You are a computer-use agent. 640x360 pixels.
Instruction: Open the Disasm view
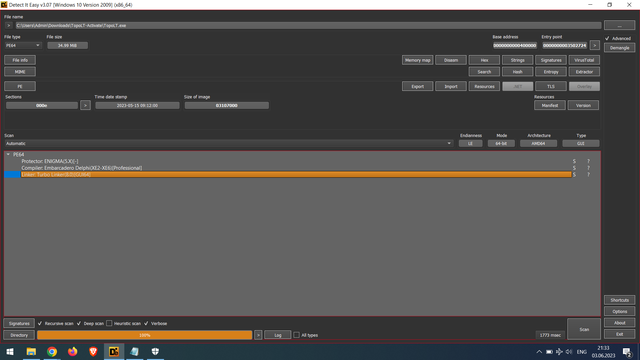(x=451, y=60)
